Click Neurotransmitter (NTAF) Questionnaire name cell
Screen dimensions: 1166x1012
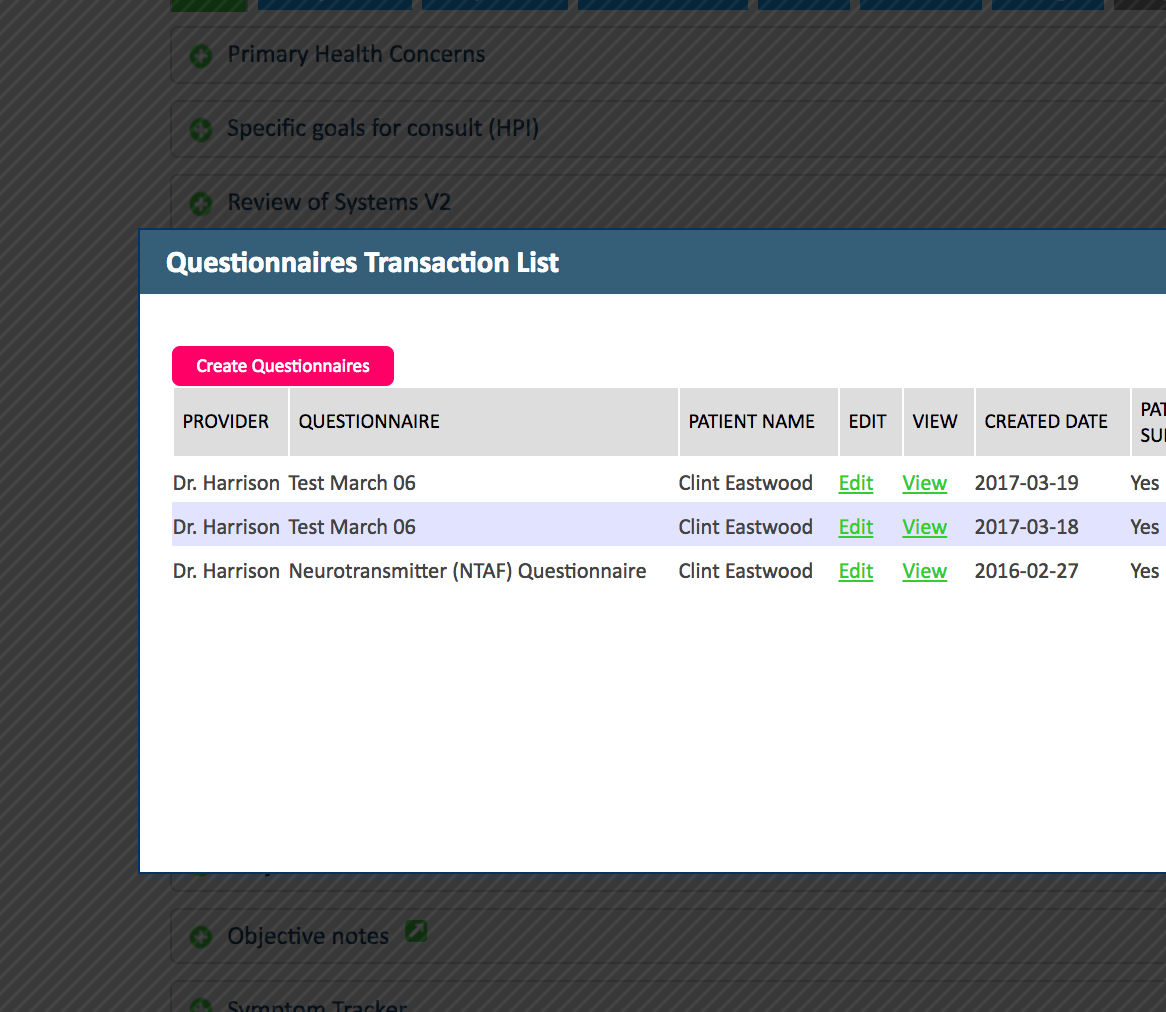467,571
